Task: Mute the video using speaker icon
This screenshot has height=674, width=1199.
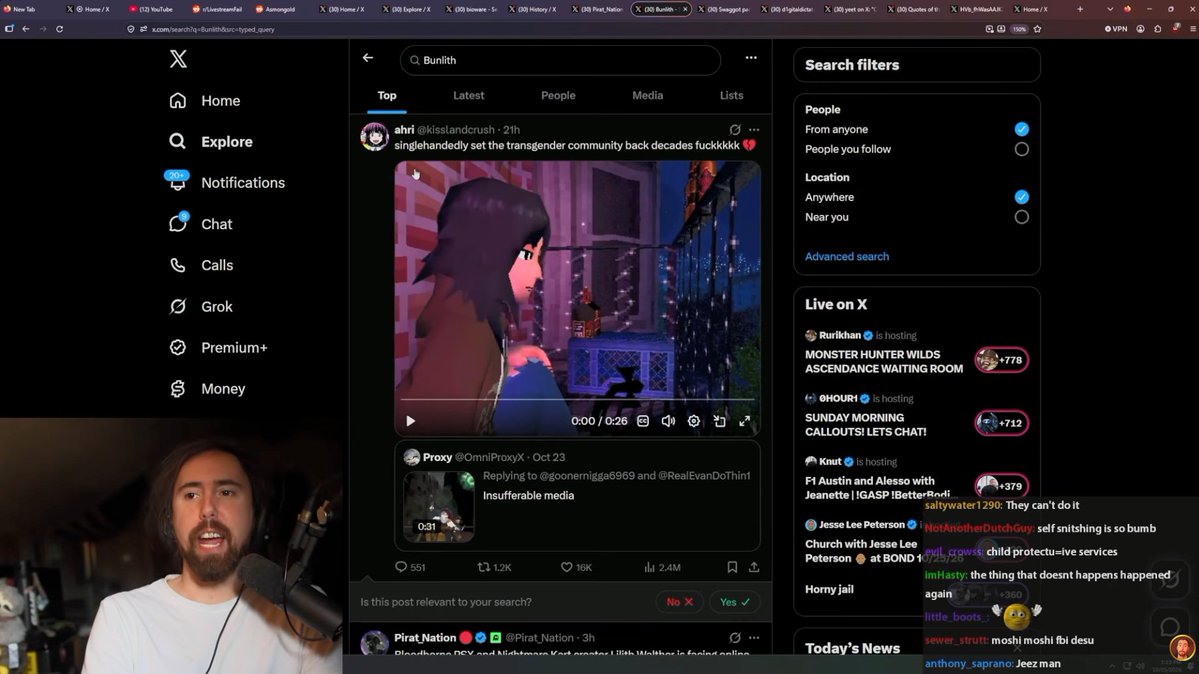Action: (668, 421)
